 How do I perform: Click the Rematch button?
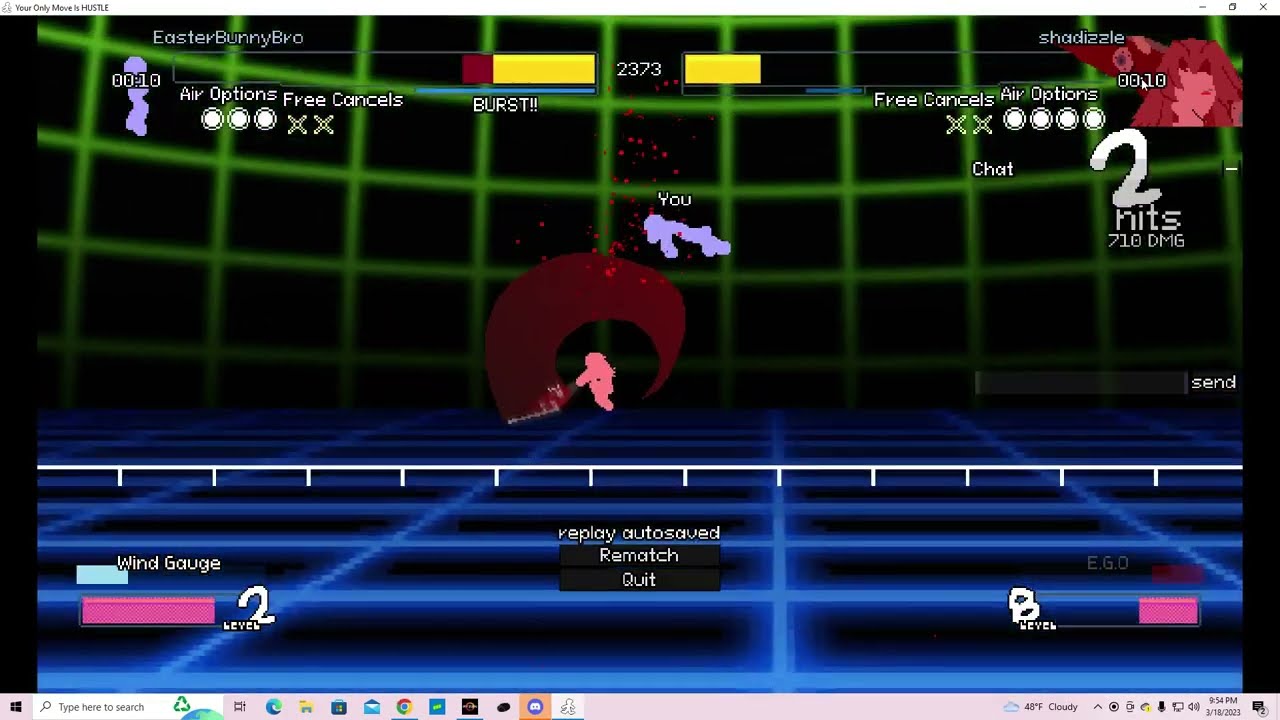point(639,556)
